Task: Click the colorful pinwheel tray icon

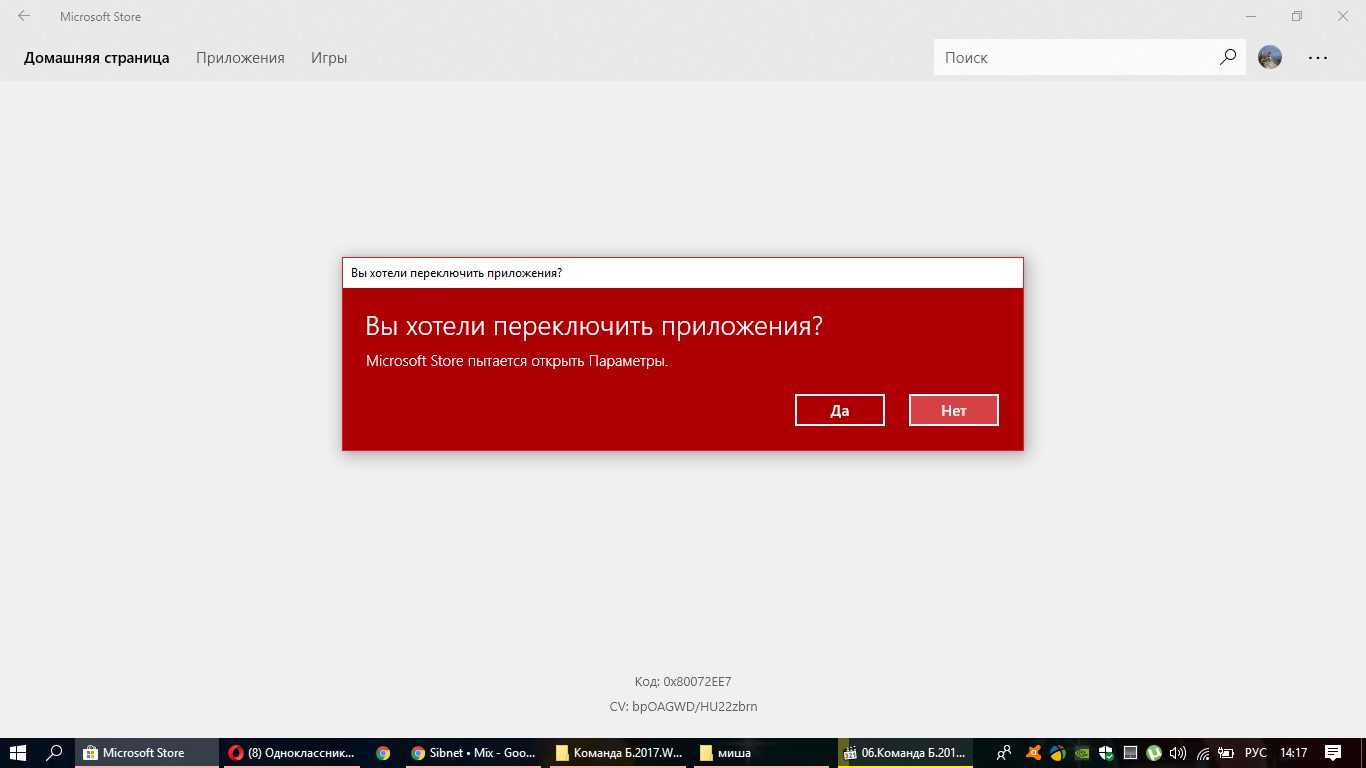Action: [1058, 753]
